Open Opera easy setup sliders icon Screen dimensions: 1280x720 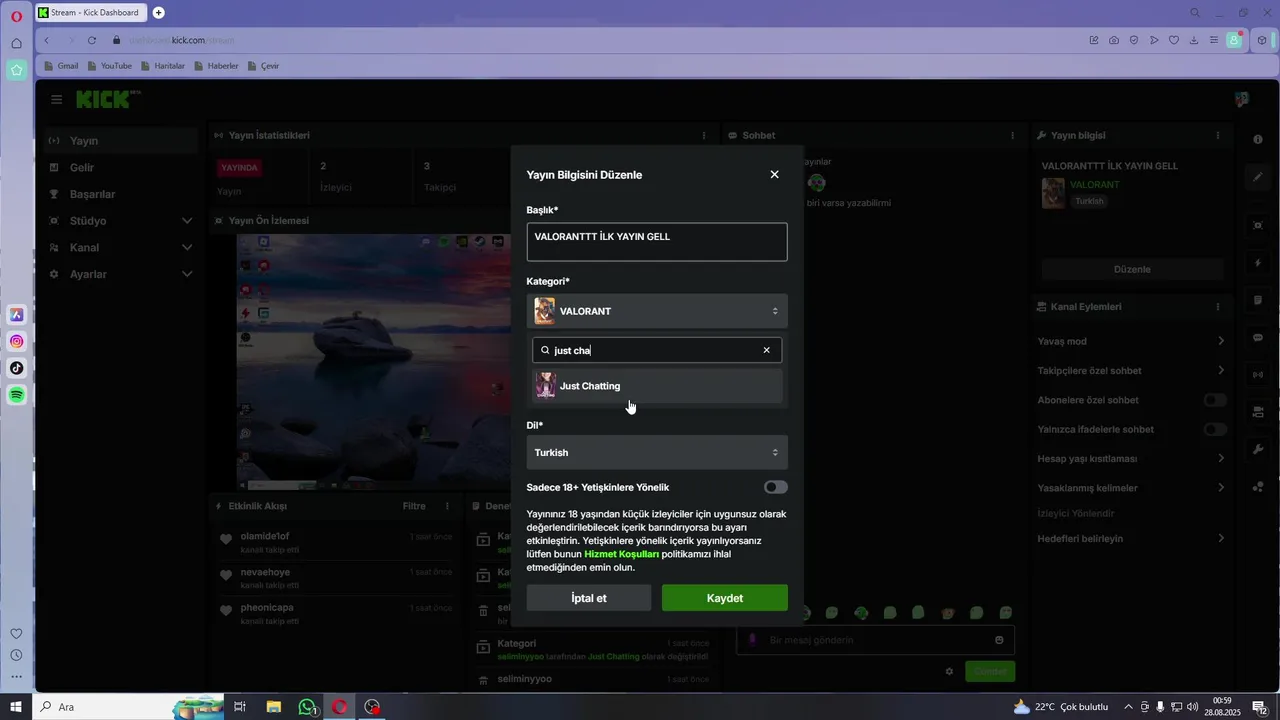click(x=1214, y=40)
